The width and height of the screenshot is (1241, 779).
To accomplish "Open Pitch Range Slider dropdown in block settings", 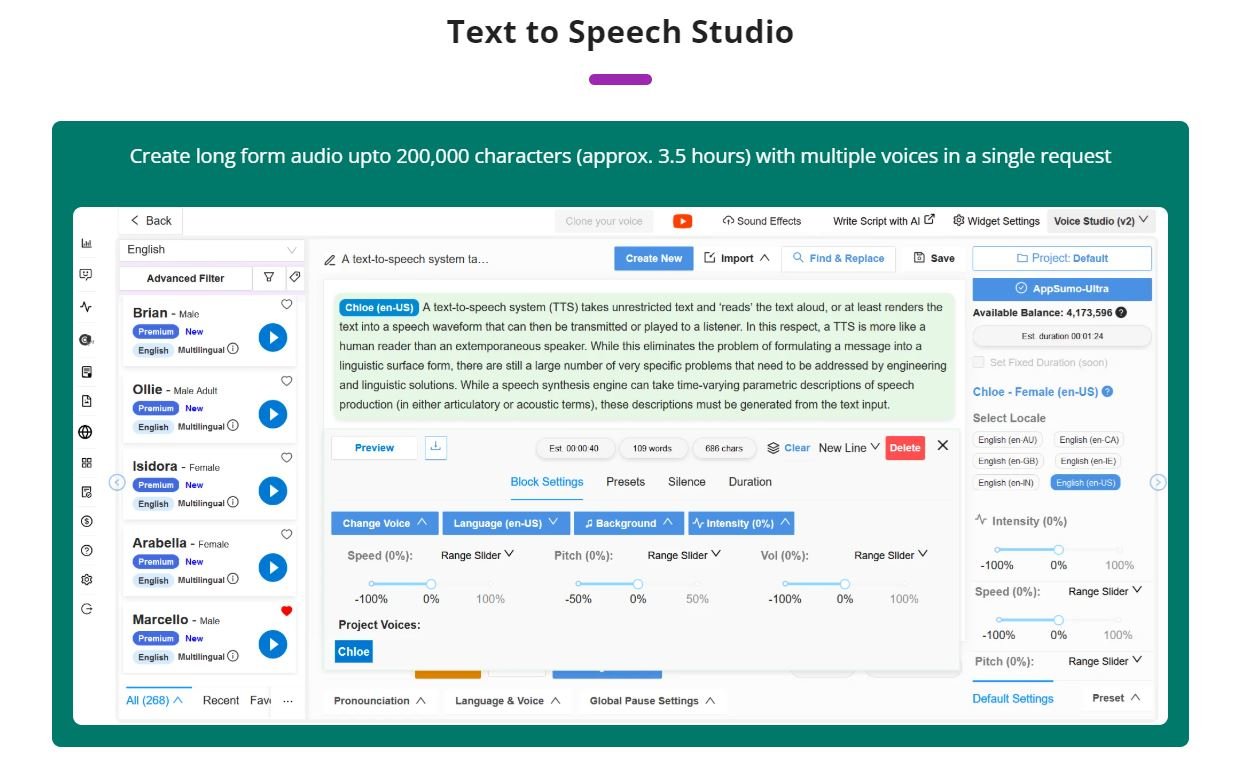I will [x=685, y=555].
